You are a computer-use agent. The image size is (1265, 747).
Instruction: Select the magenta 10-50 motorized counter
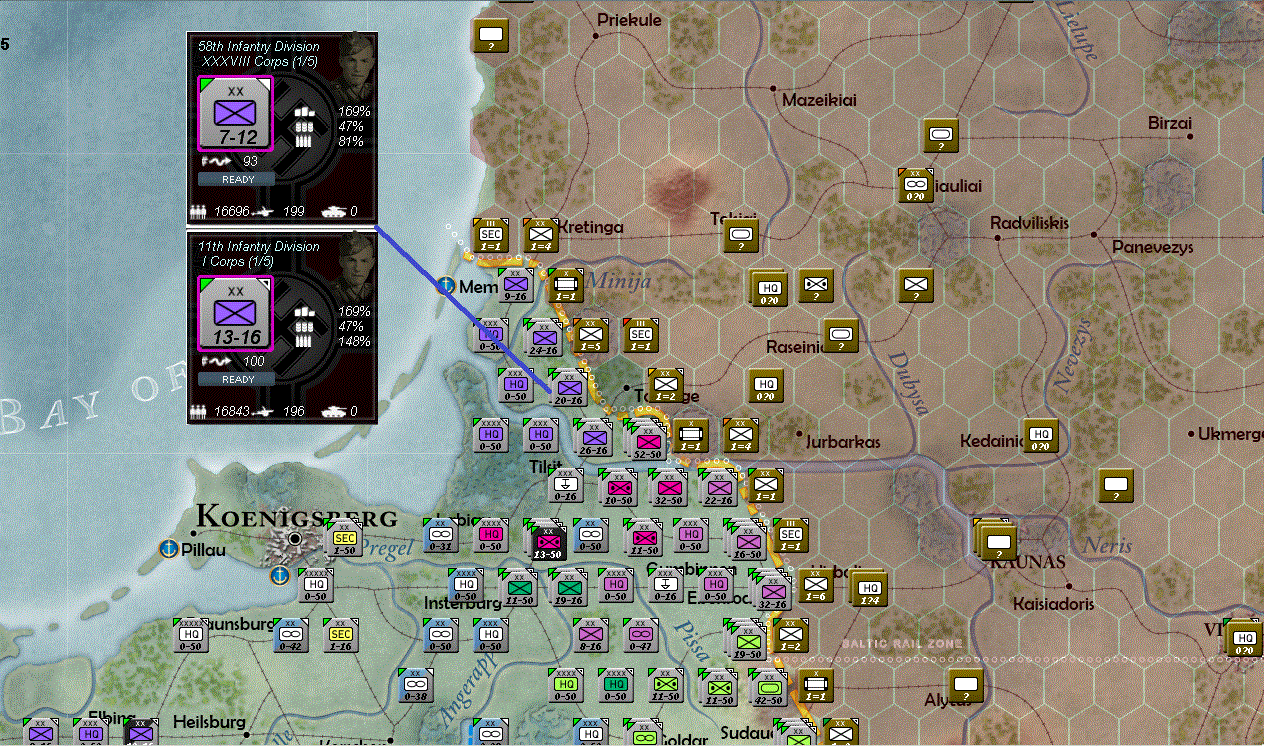tap(618, 487)
